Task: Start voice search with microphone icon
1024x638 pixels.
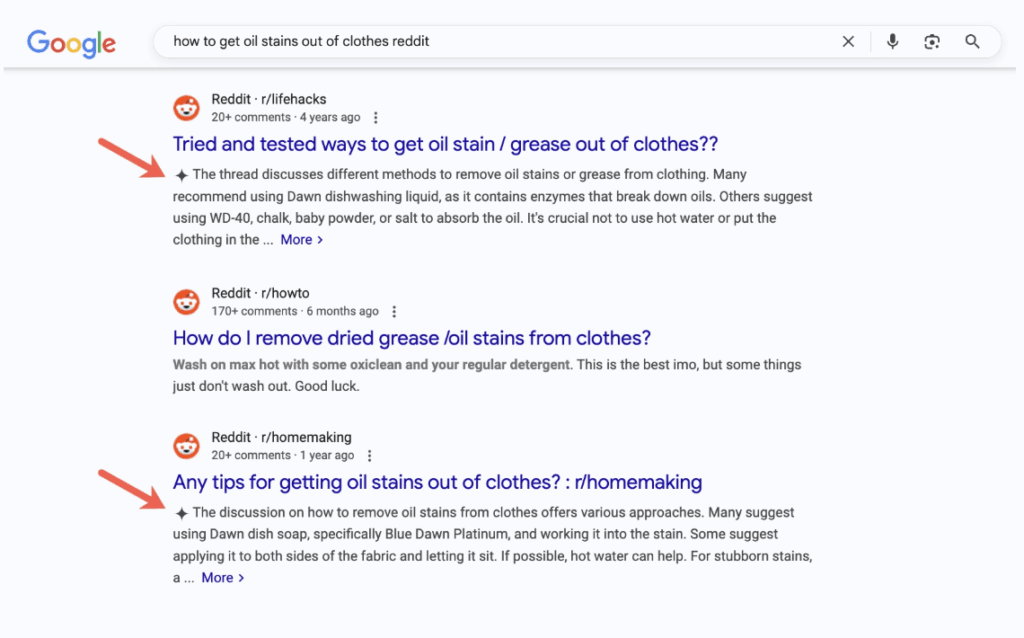Action: point(892,42)
